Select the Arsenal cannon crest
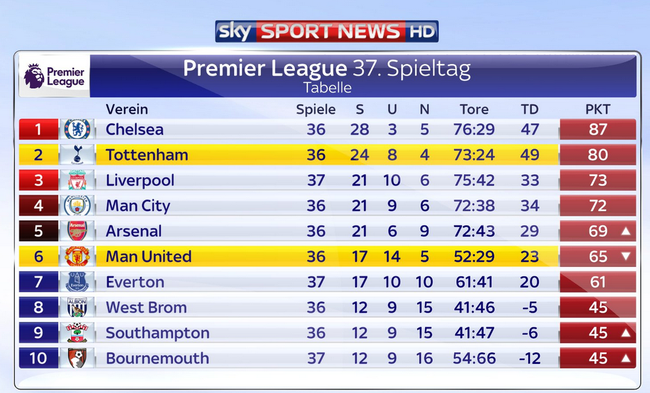 (x=78, y=231)
